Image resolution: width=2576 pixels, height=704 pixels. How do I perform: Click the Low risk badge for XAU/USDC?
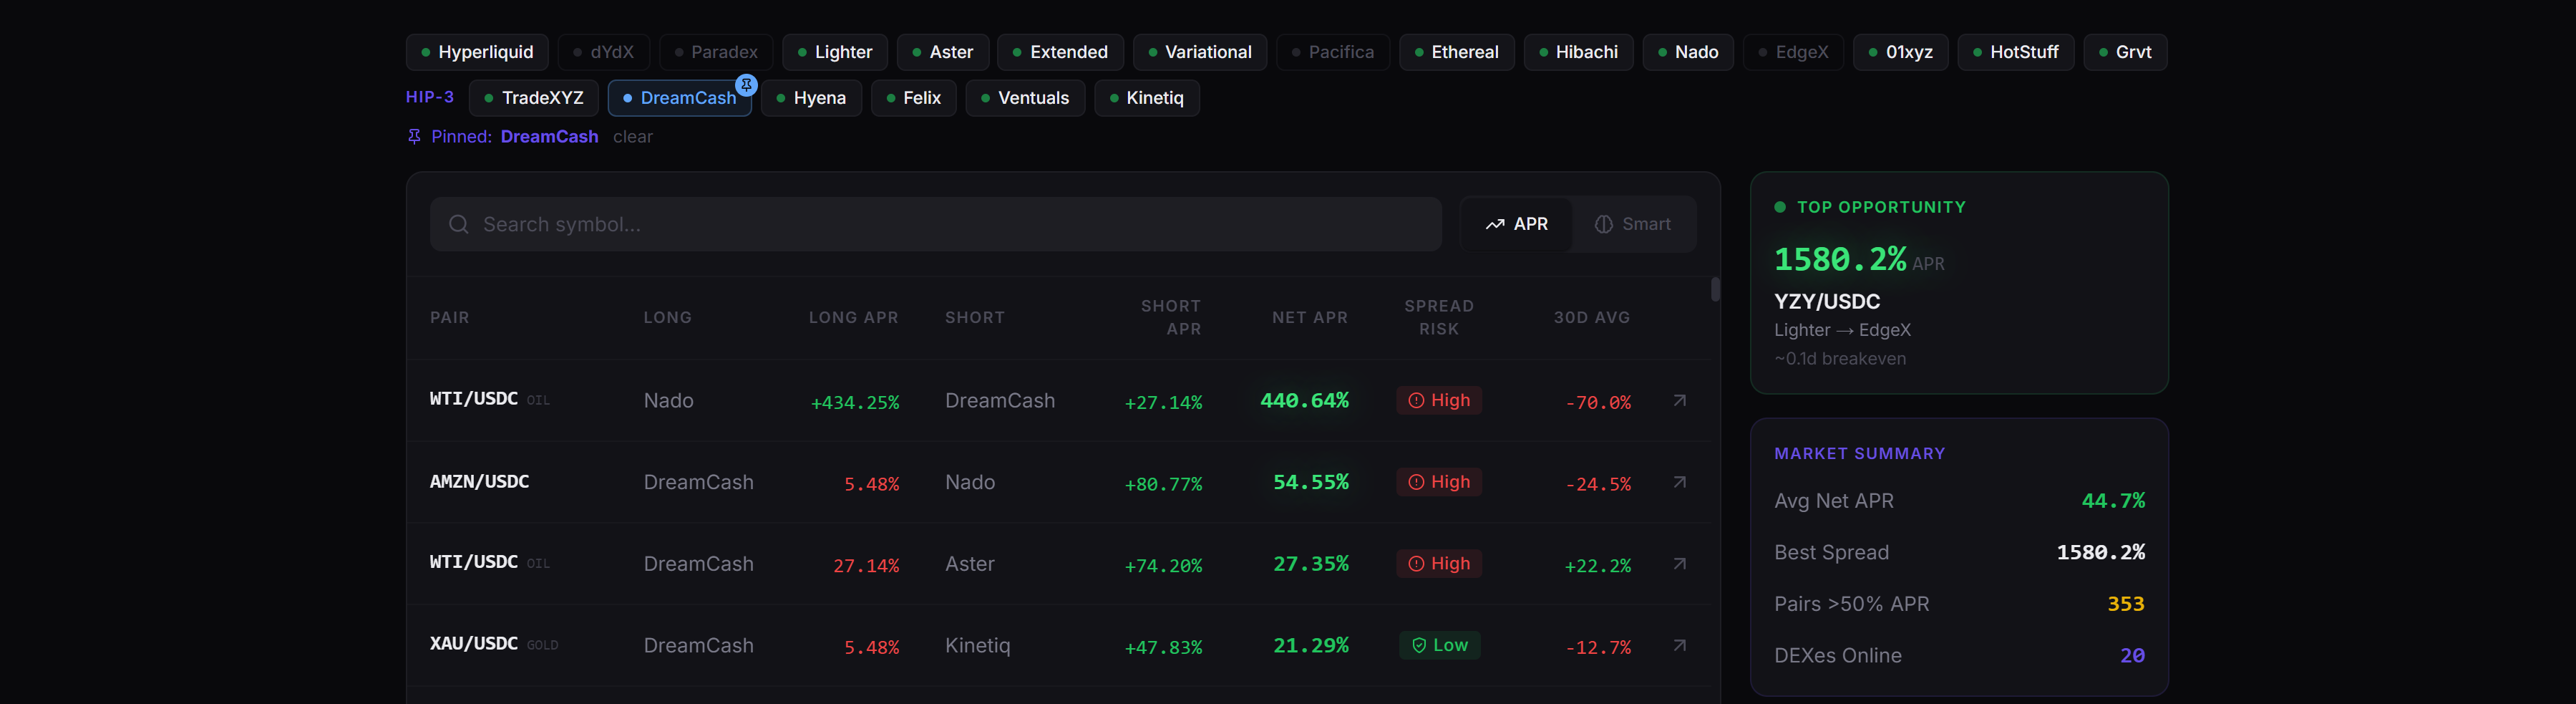1439,646
